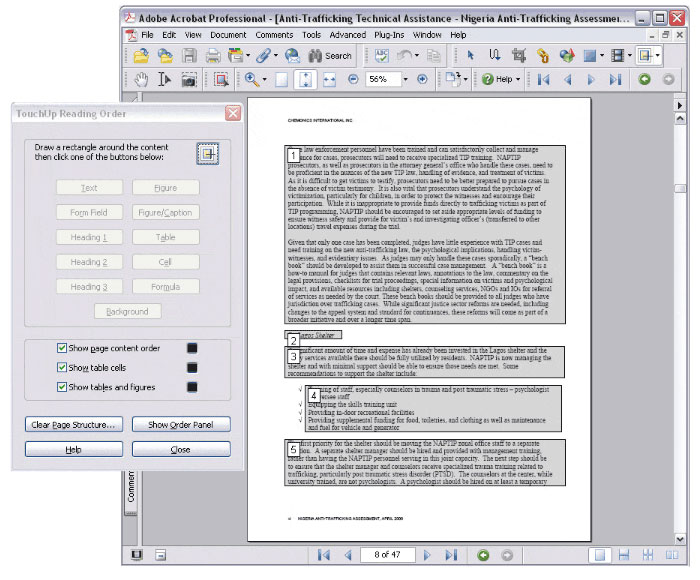Open the Comments menu

click(275, 35)
